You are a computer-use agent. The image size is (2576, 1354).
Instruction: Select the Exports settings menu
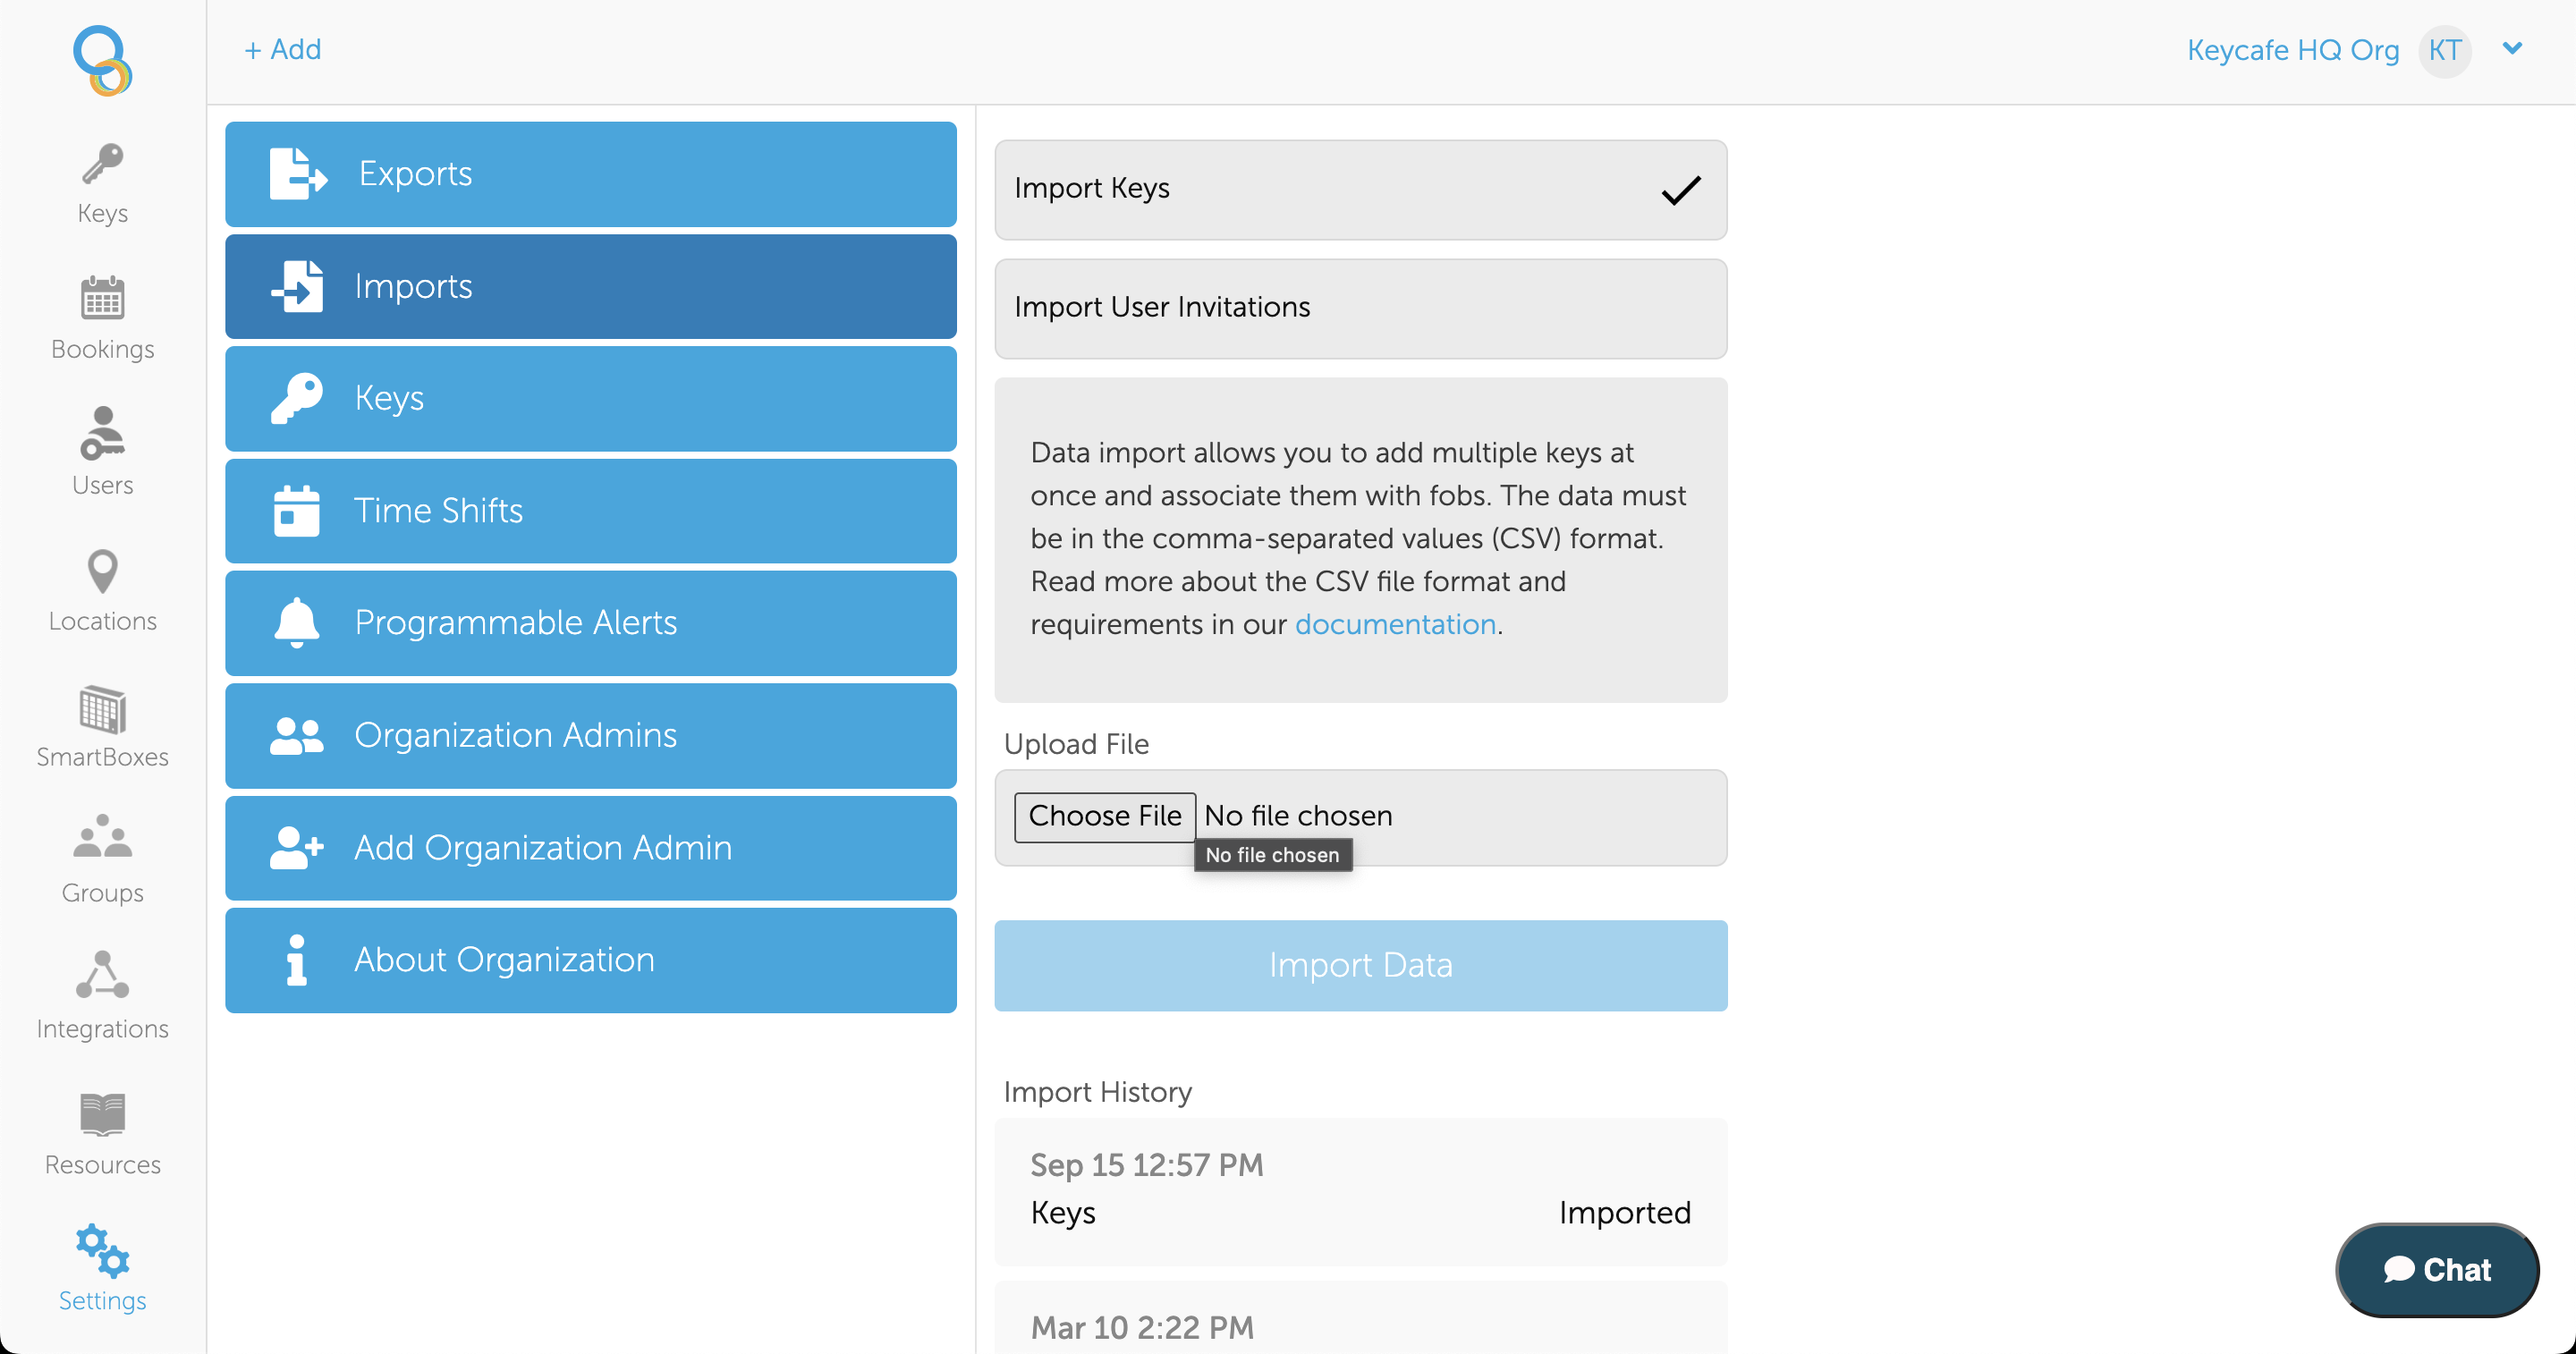(x=591, y=174)
